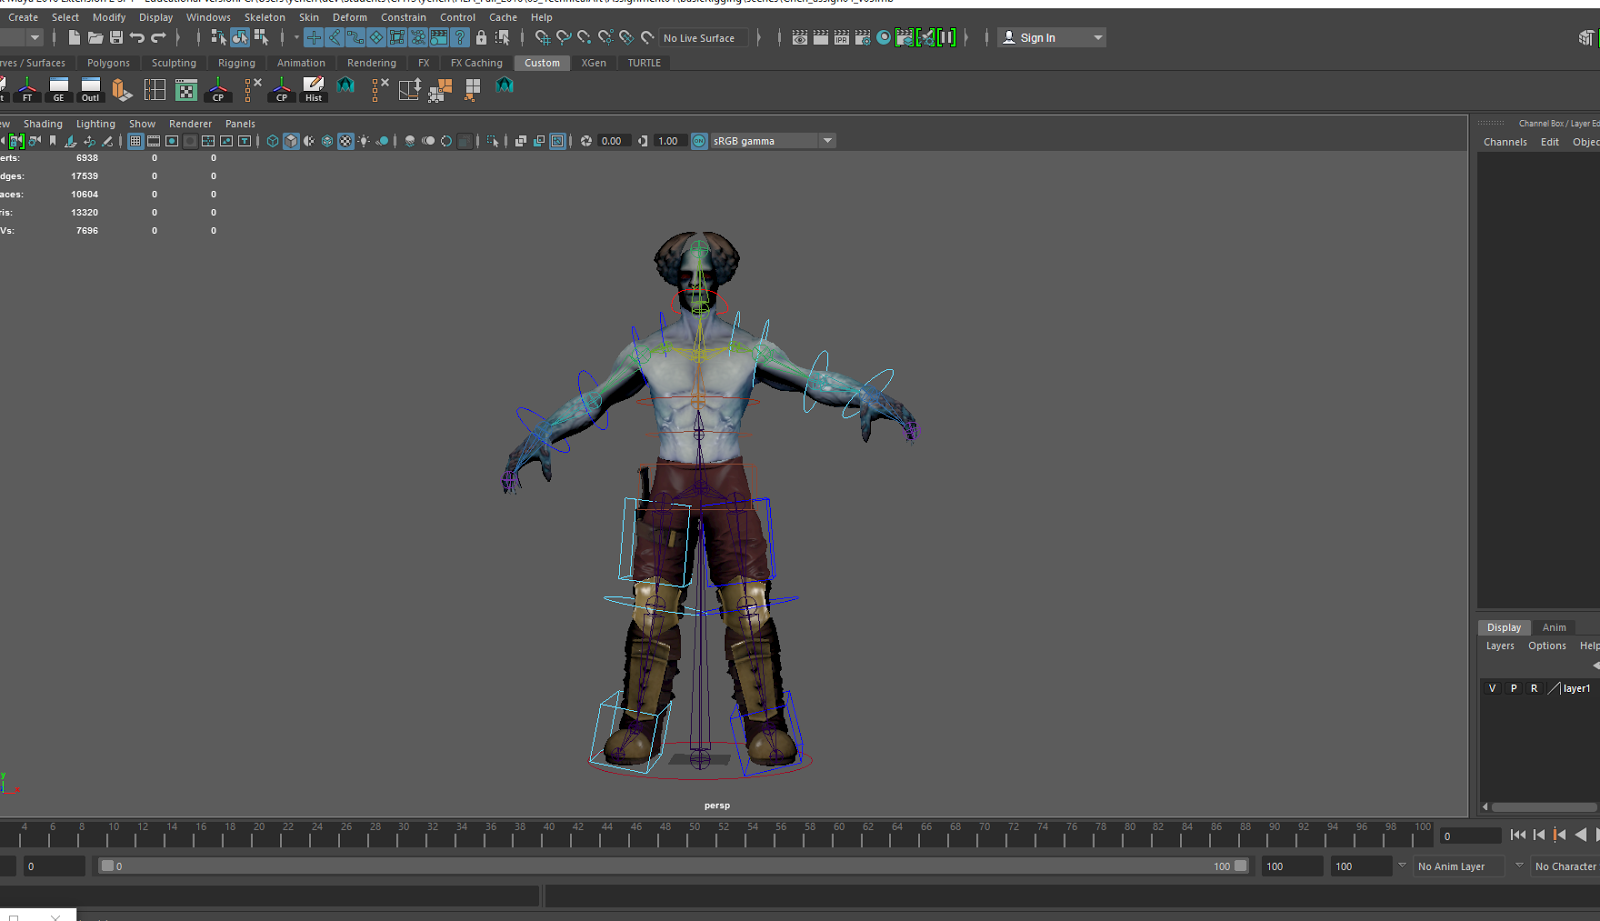Screen dimensions: 1600x921
Task: Toggle the R render flag on layer1
Action: (1533, 688)
